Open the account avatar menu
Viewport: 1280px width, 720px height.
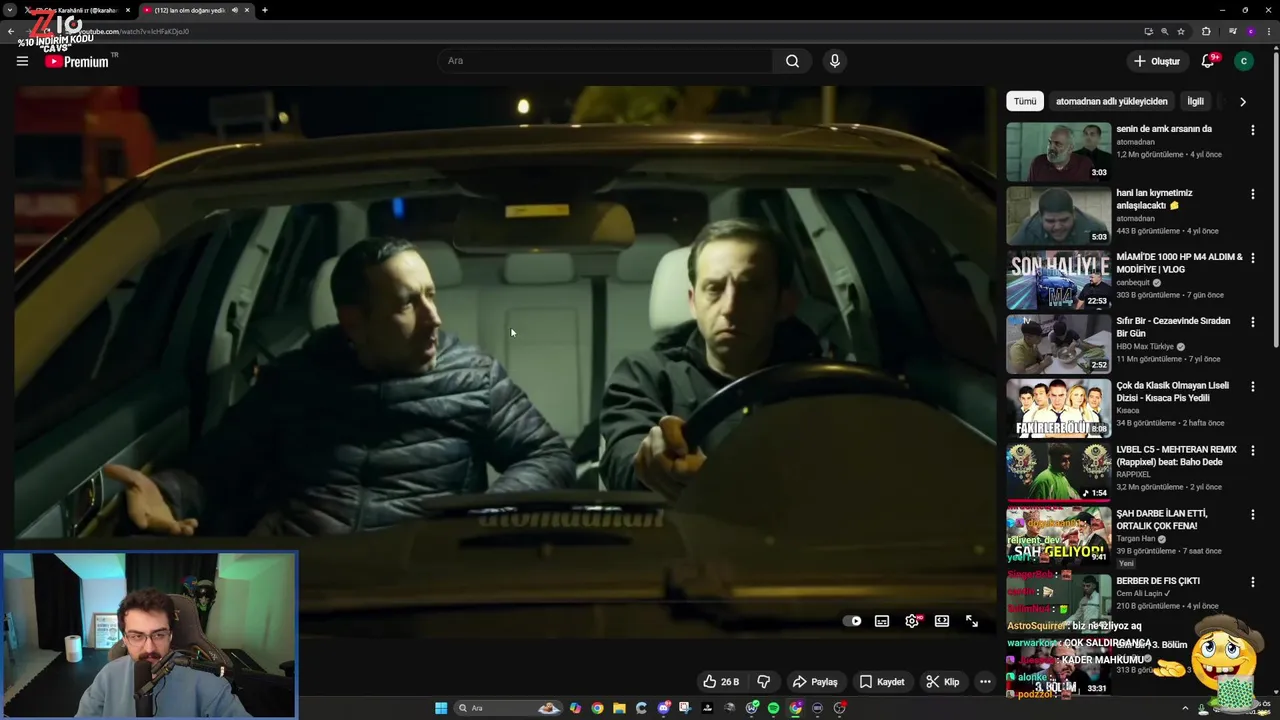click(1244, 61)
